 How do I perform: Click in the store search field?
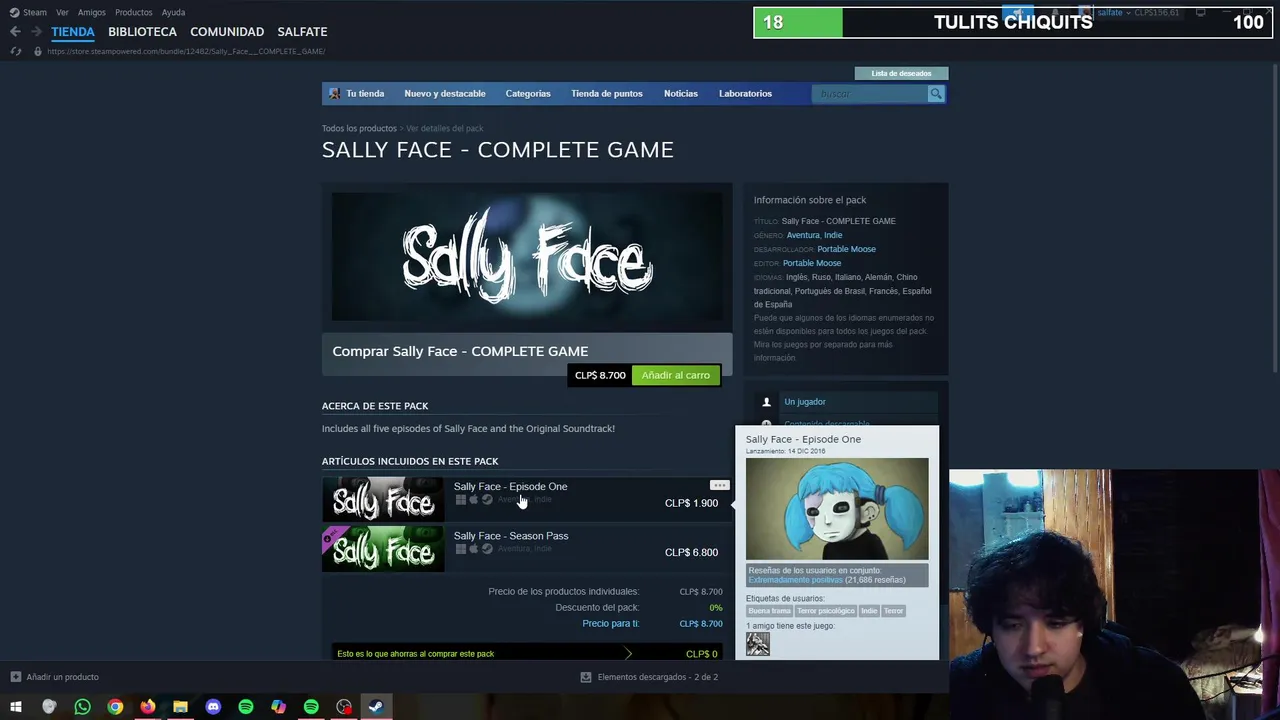pos(870,94)
